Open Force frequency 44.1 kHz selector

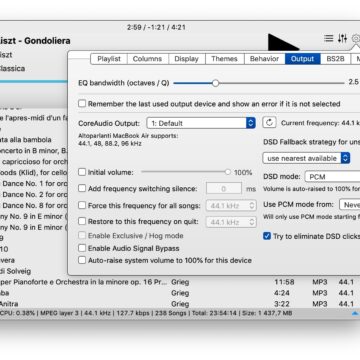click(231, 206)
